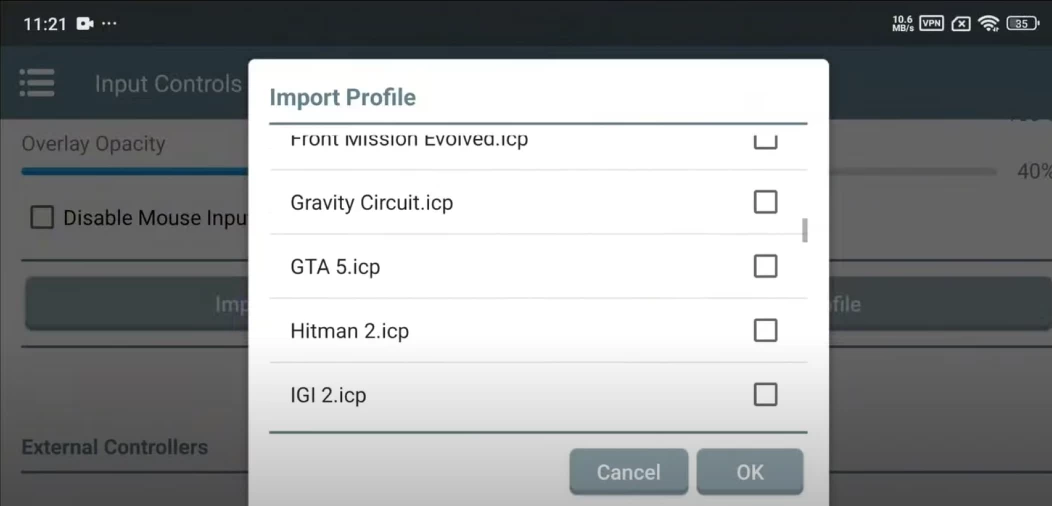Image resolution: width=1052 pixels, height=506 pixels.
Task: Enable the IGI 2.icp checkbox
Action: (765, 395)
